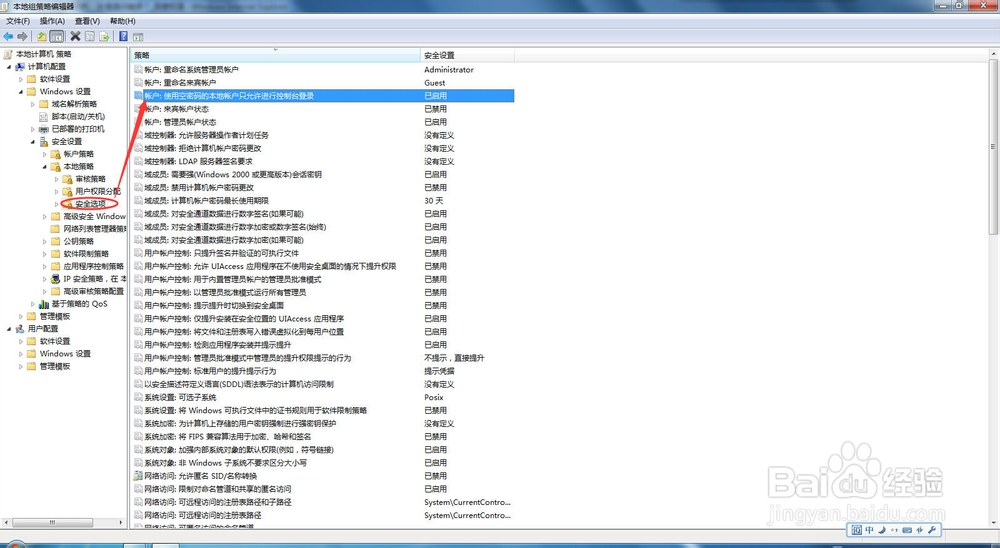1000x548 pixels.
Task: Select the 帐户: 来宾帐户状态 policy row
Action: coord(323,109)
